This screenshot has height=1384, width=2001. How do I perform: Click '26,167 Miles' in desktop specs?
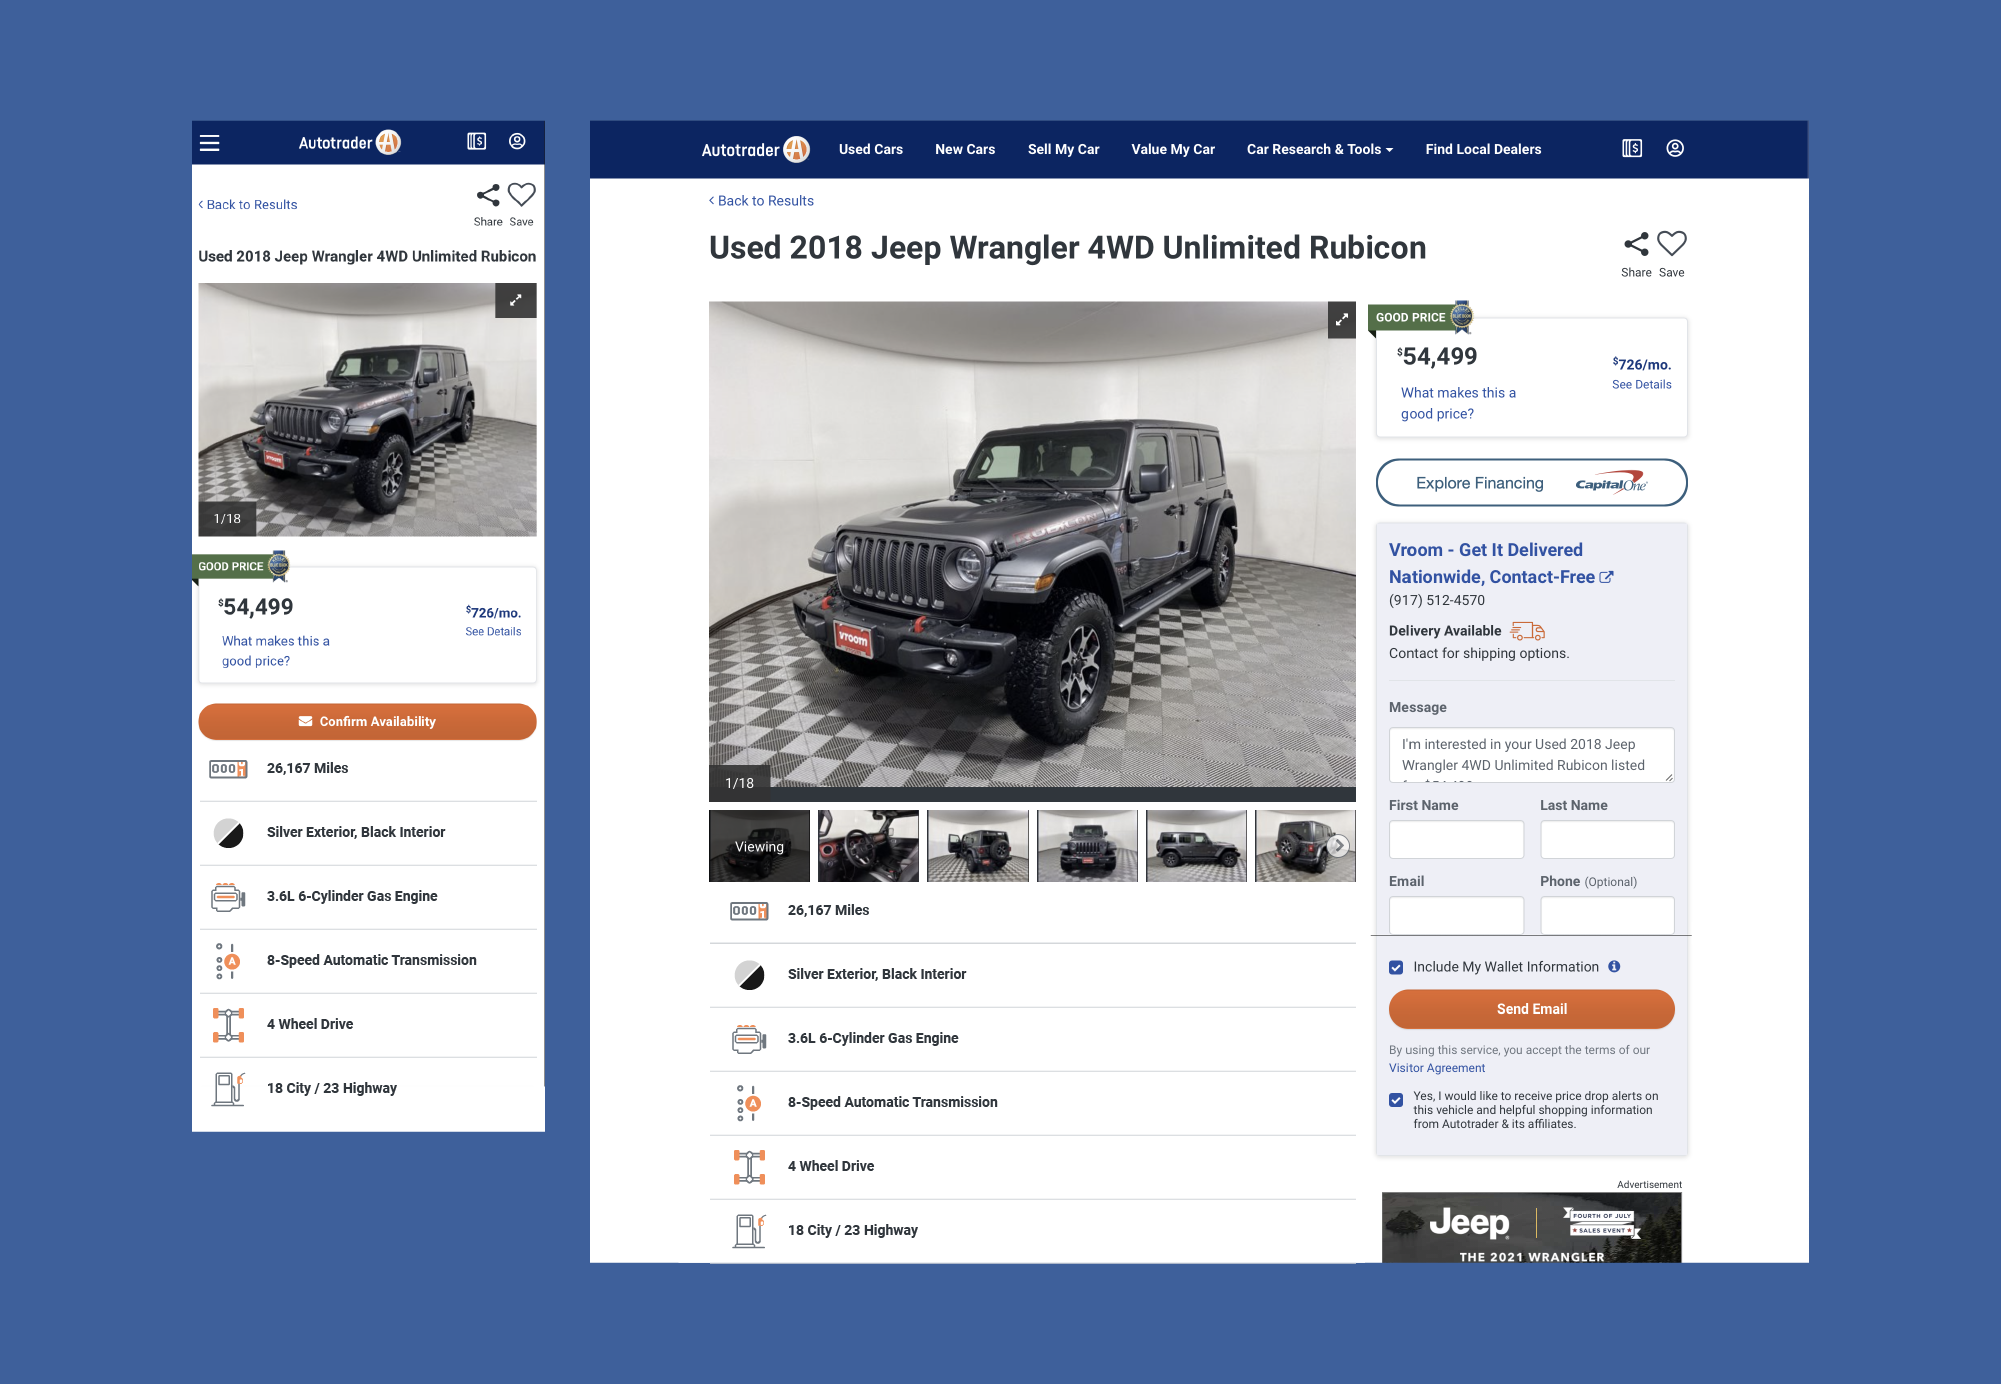828,911
